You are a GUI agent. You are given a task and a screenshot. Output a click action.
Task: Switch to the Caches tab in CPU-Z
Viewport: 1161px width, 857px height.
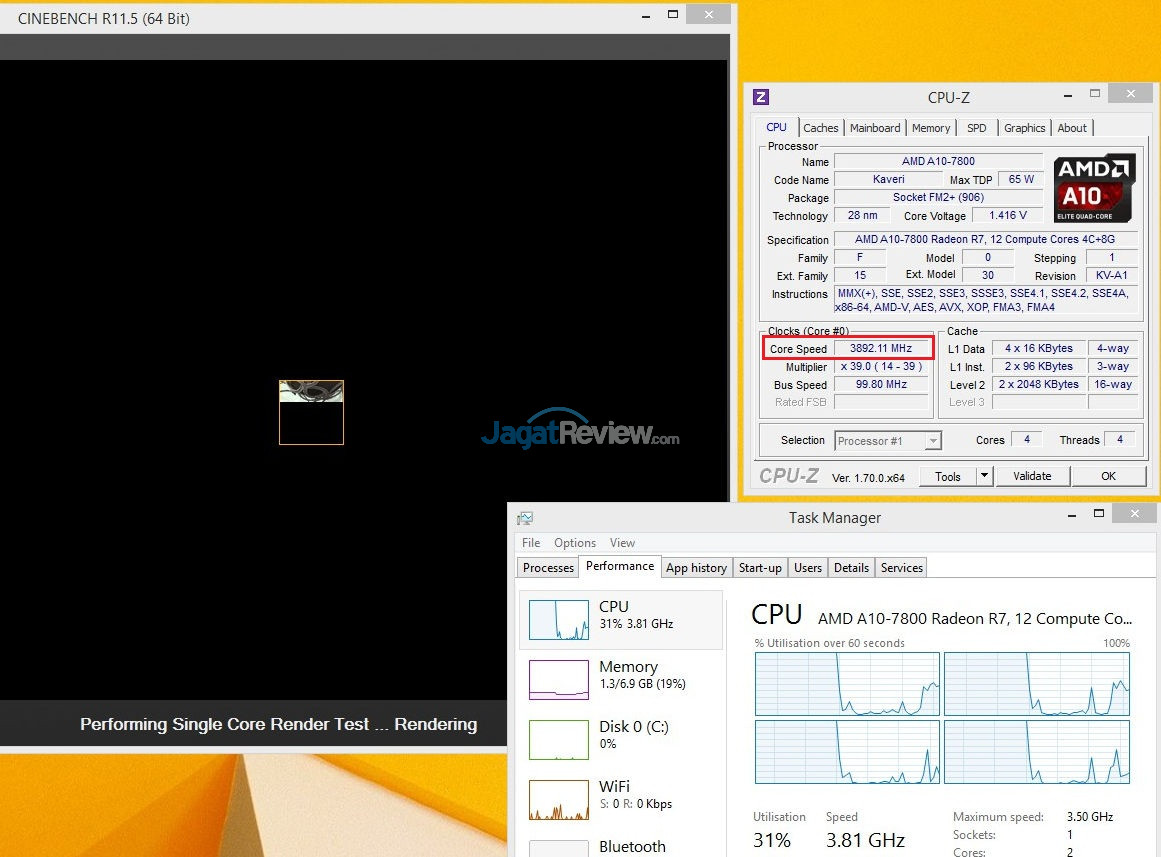pyautogui.click(x=821, y=128)
